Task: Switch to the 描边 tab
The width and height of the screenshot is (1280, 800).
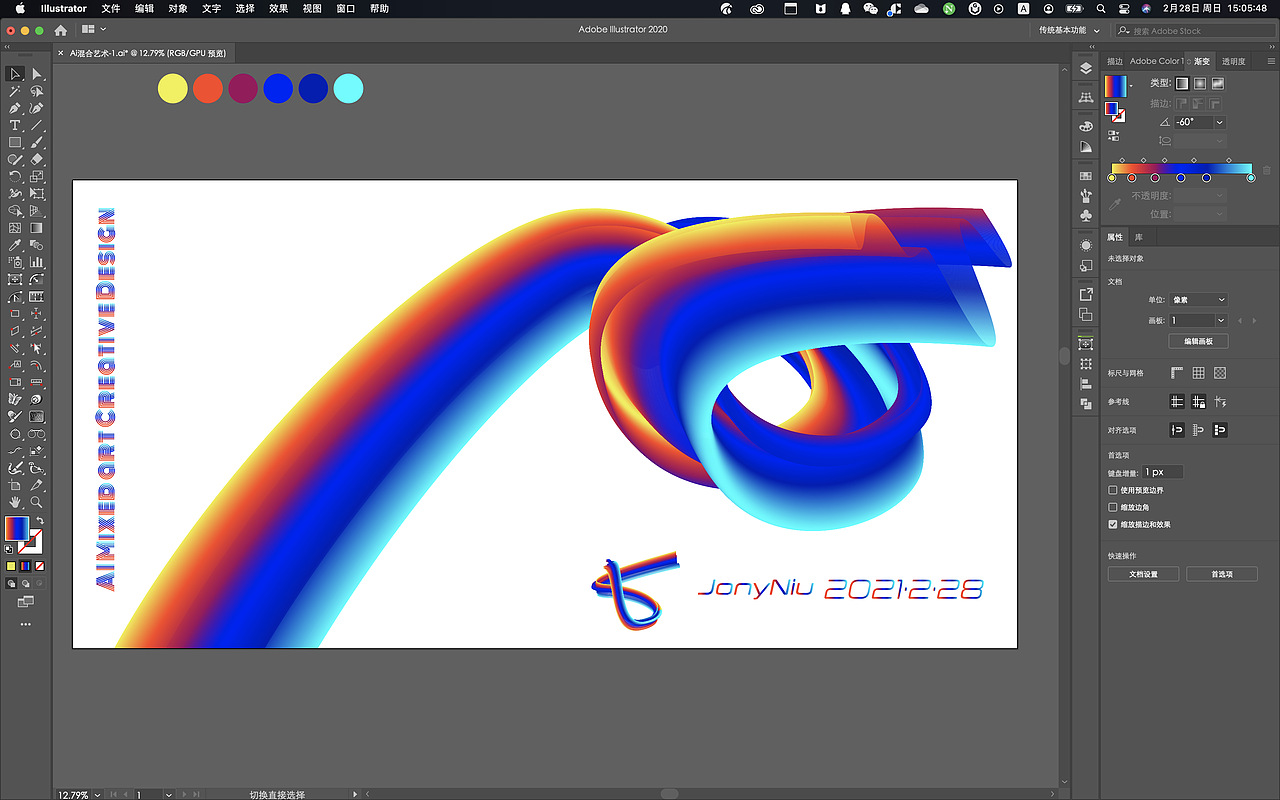Action: (1114, 61)
